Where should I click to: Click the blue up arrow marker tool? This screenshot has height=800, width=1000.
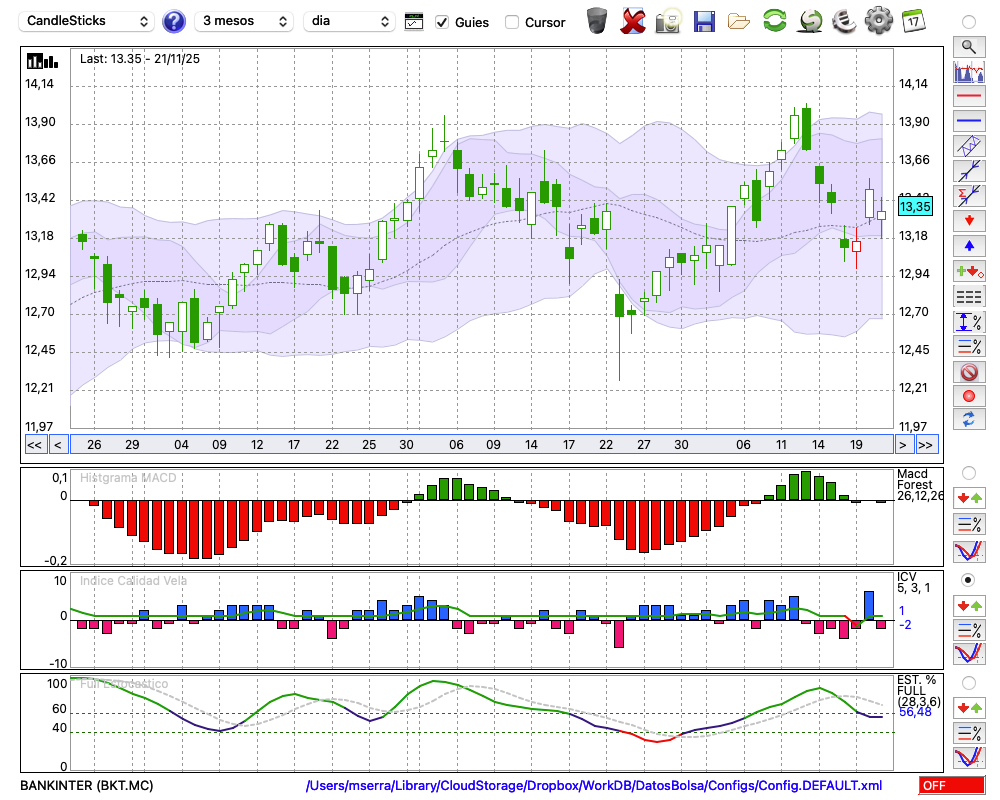[968, 246]
